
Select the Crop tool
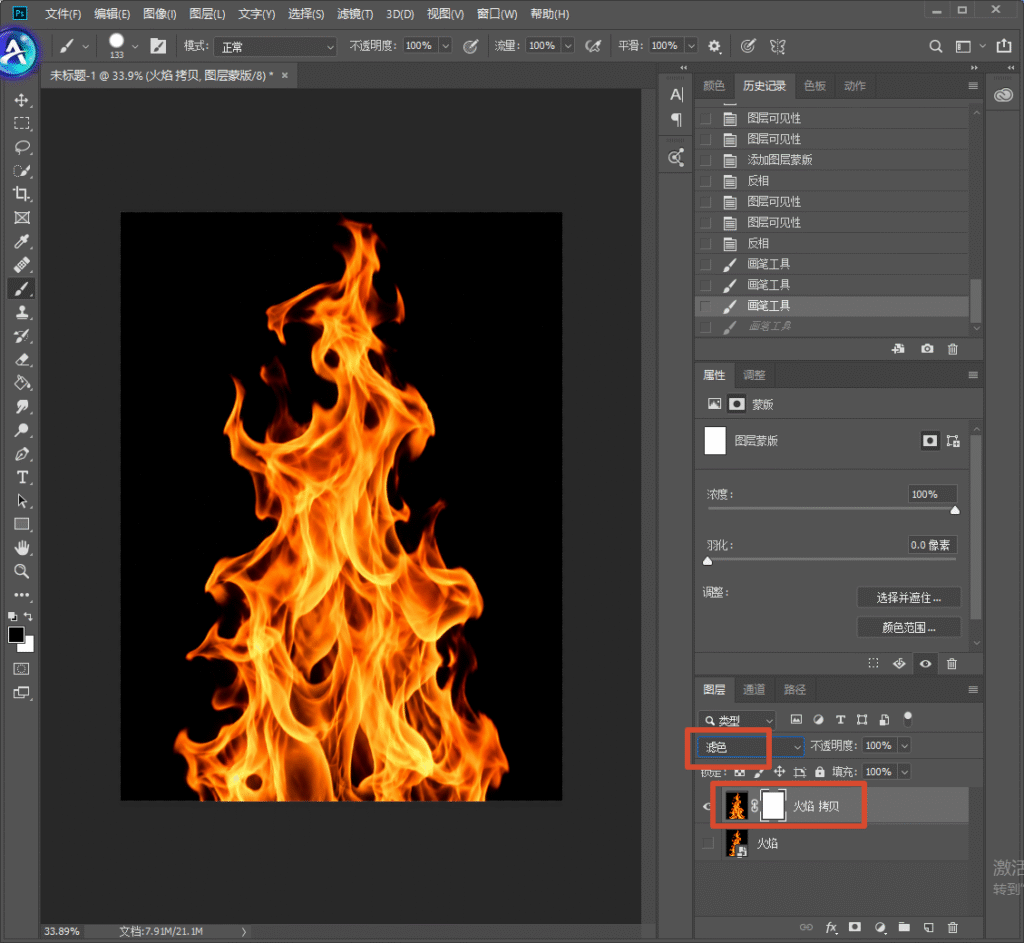[x=22, y=194]
